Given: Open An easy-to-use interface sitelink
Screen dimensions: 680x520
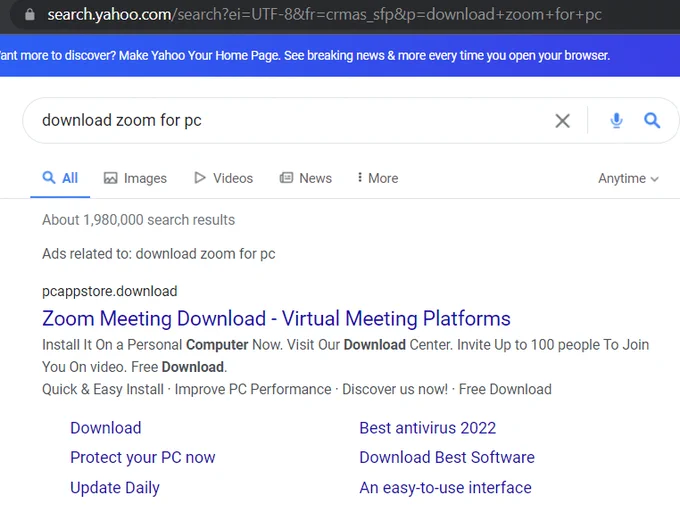Looking at the screenshot, I should click(x=445, y=487).
